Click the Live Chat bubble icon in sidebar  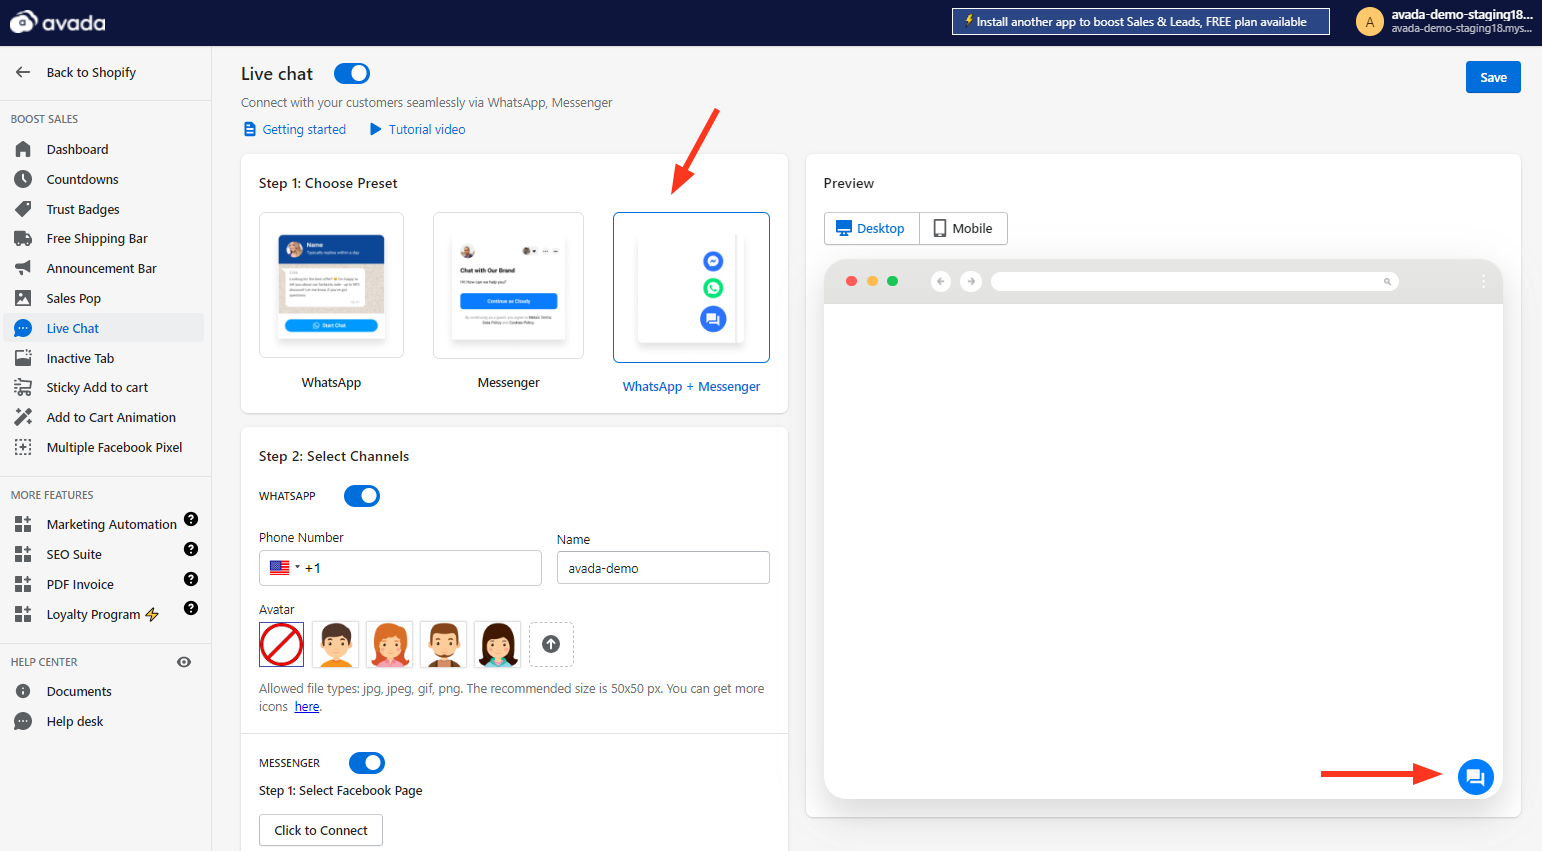tap(23, 328)
